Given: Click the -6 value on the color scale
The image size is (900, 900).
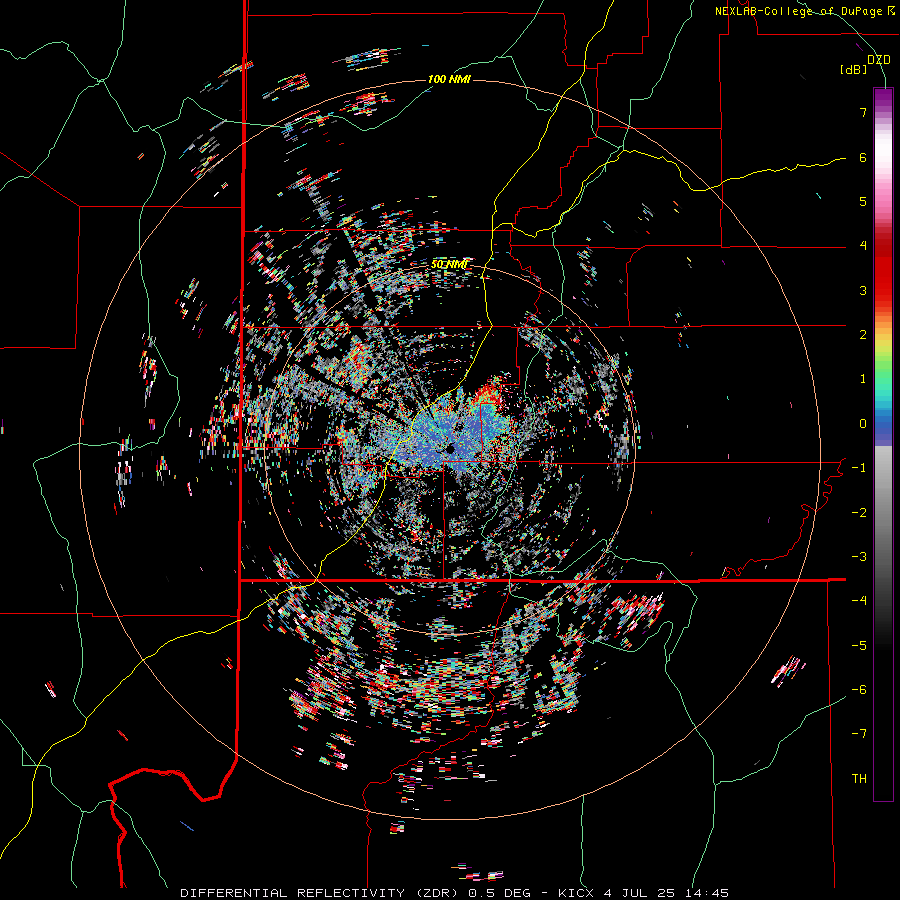Looking at the screenshot, I should point(859,690).
